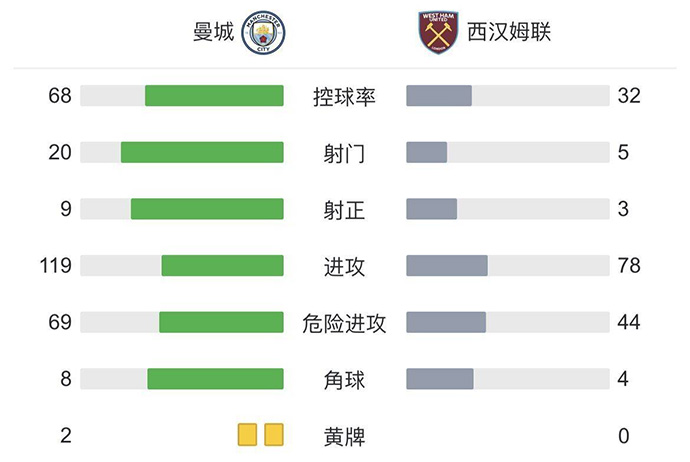Viewport: 690px width, 462px height.
Task: Click West Ham's 78 attacks value
Action: (629, 266)
